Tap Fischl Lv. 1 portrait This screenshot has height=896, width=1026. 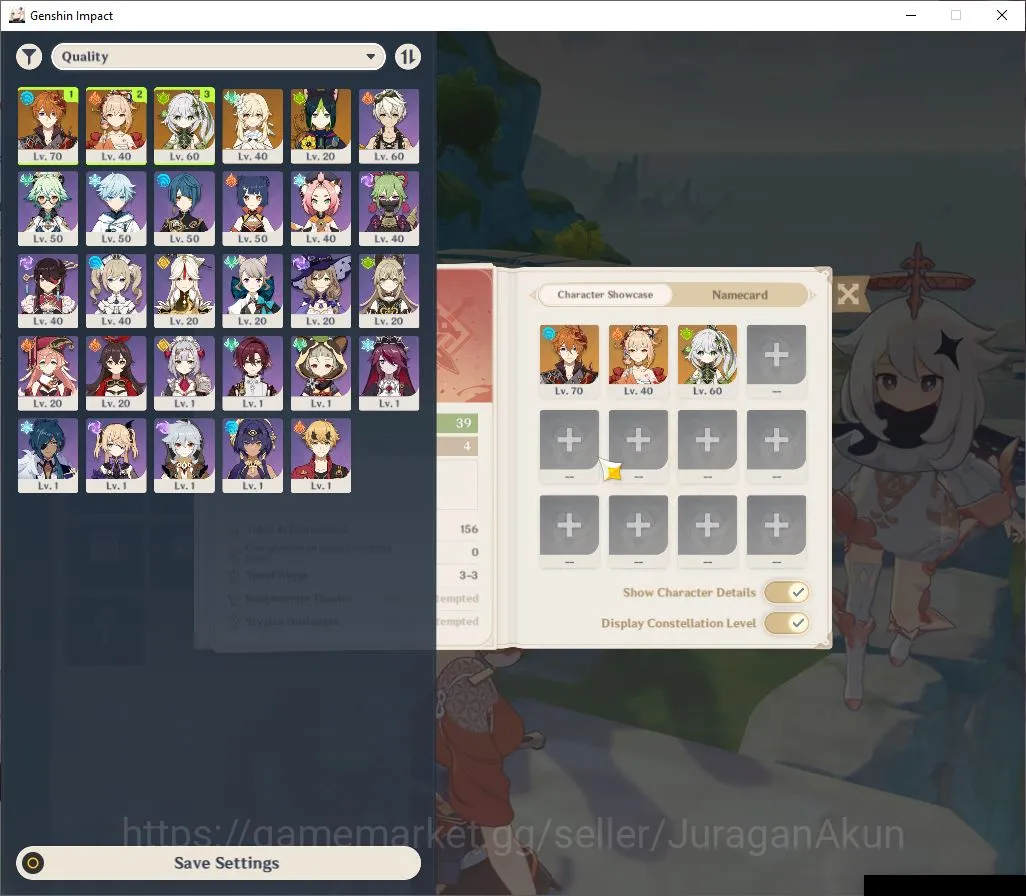point(116,456)
